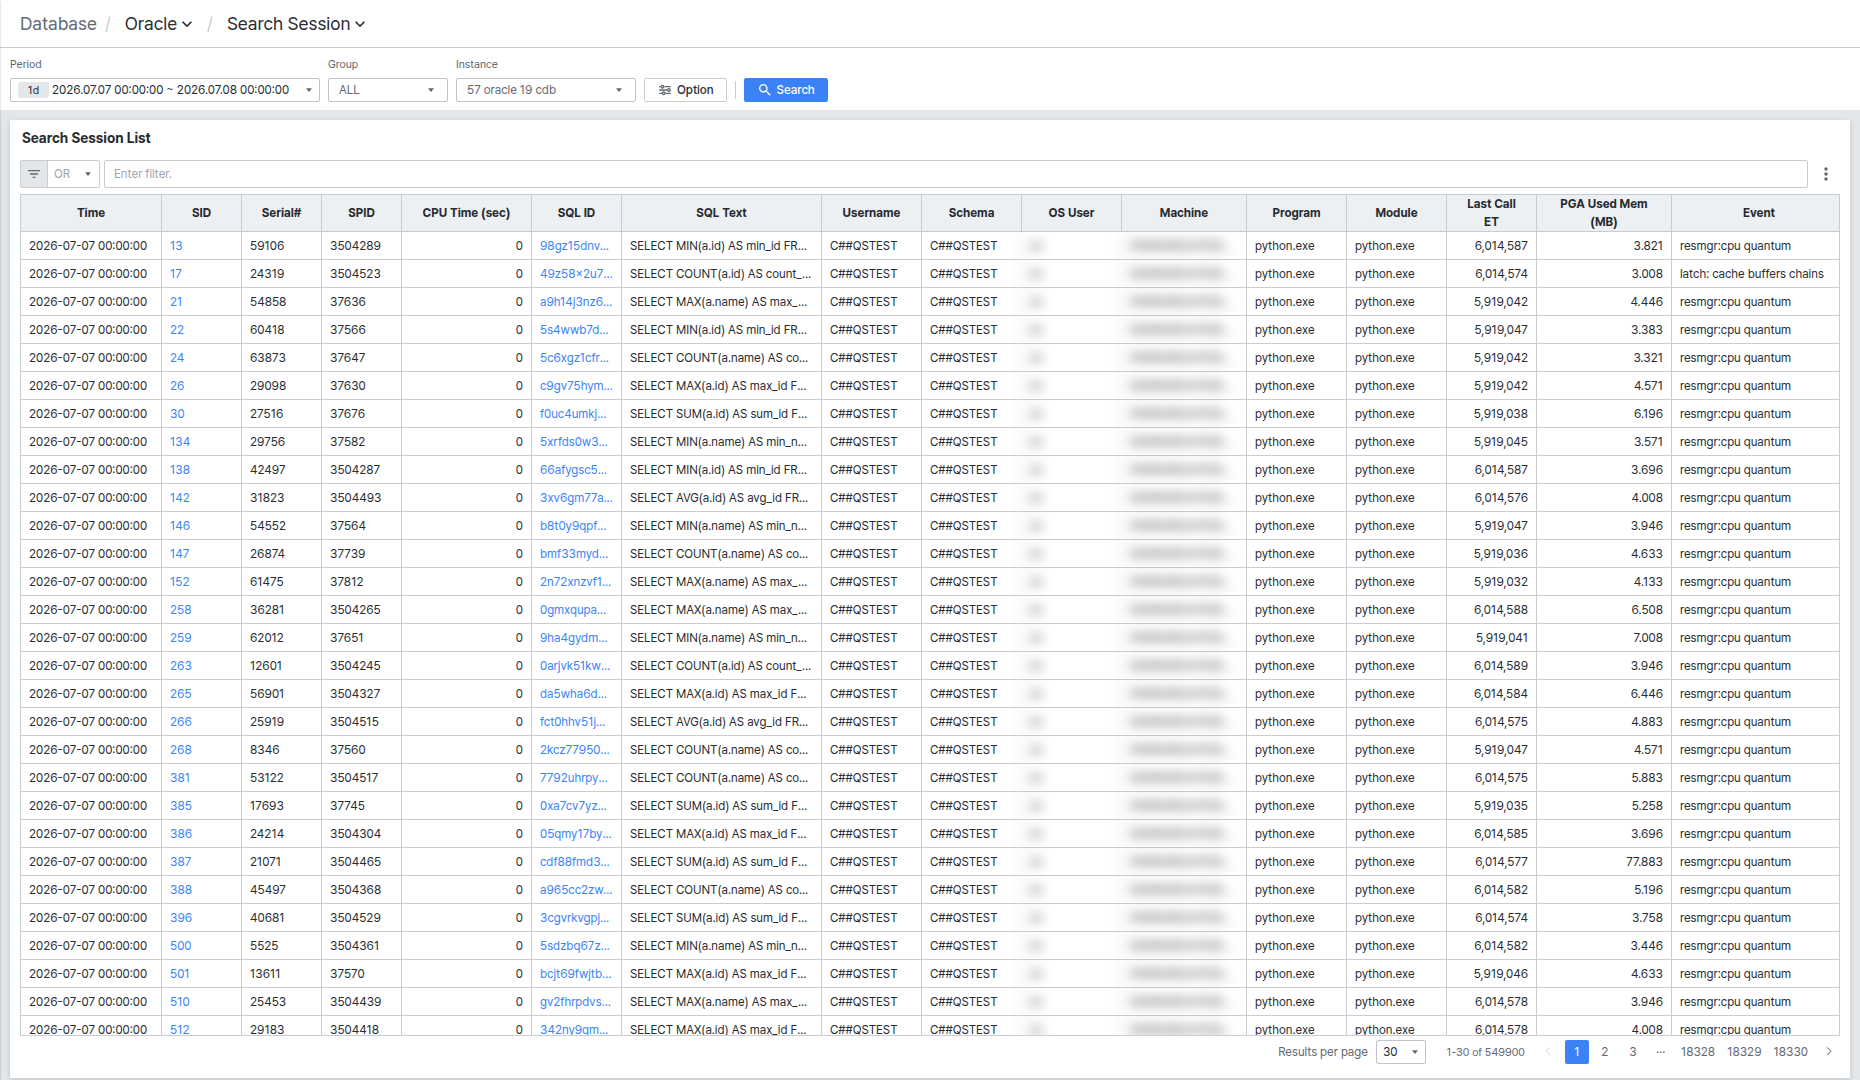Open SQL ID cdf88fmd3... link

[575, 862]
